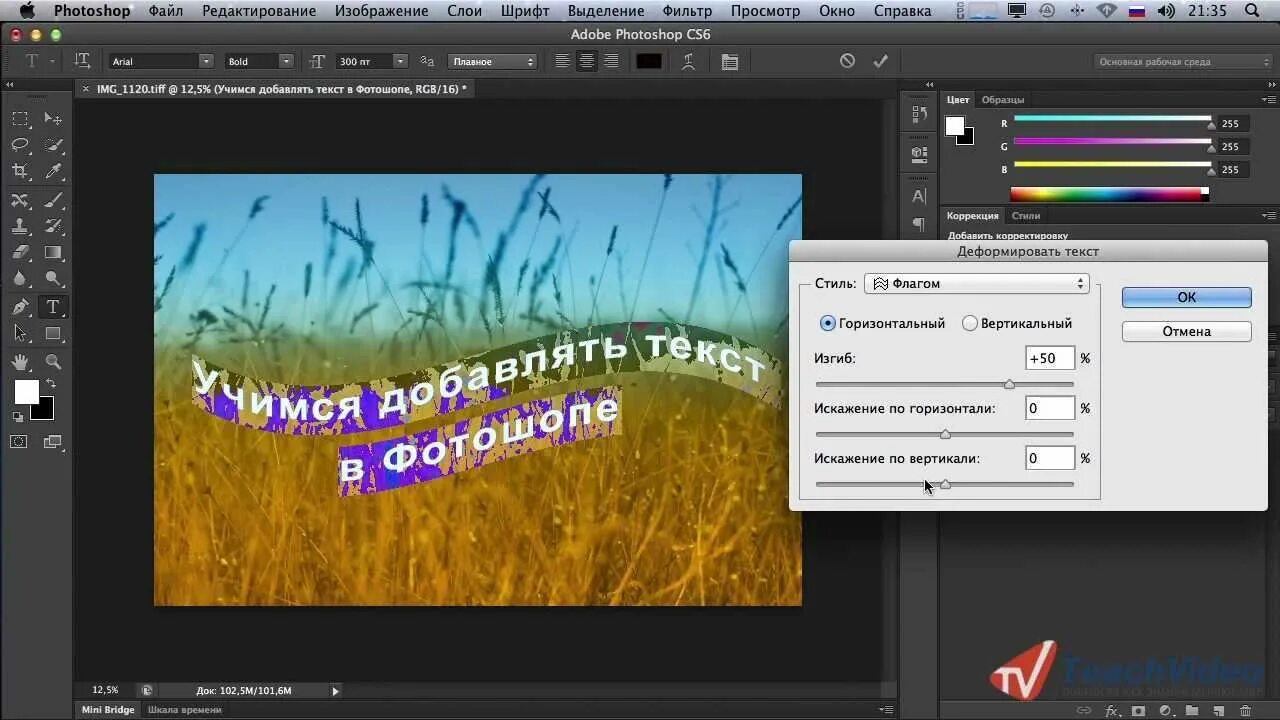
Task: Open the Фильтр menu
Action: pyautogui.click(x=687, y=11)
